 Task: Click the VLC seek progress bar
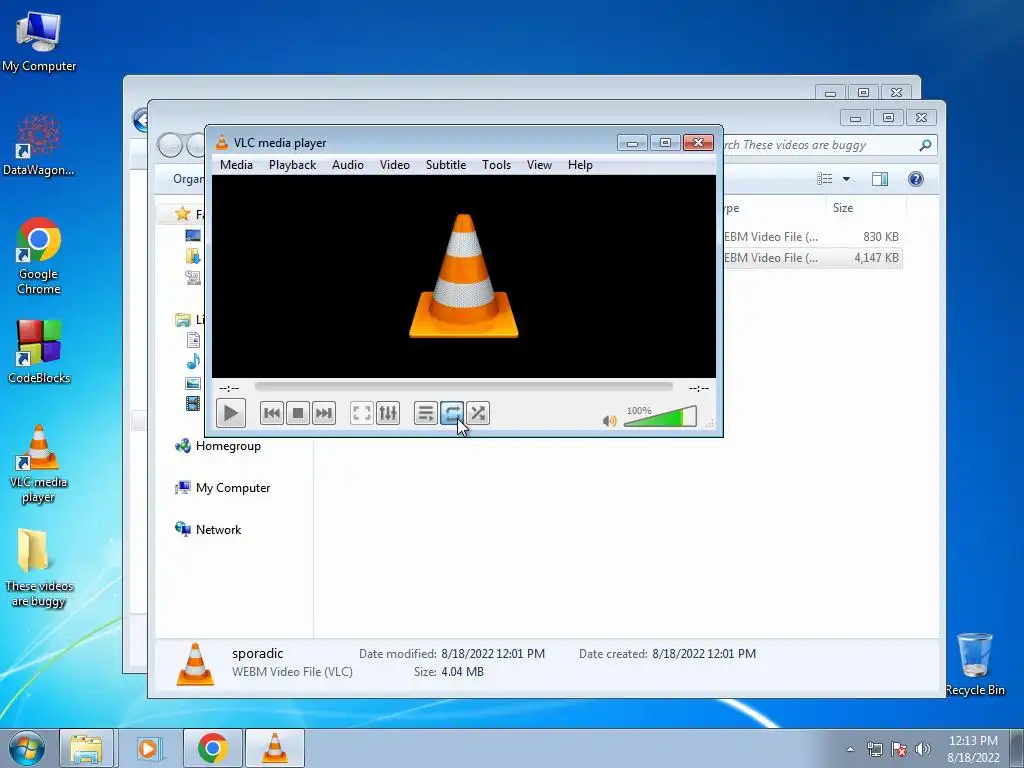click(464, 387)
